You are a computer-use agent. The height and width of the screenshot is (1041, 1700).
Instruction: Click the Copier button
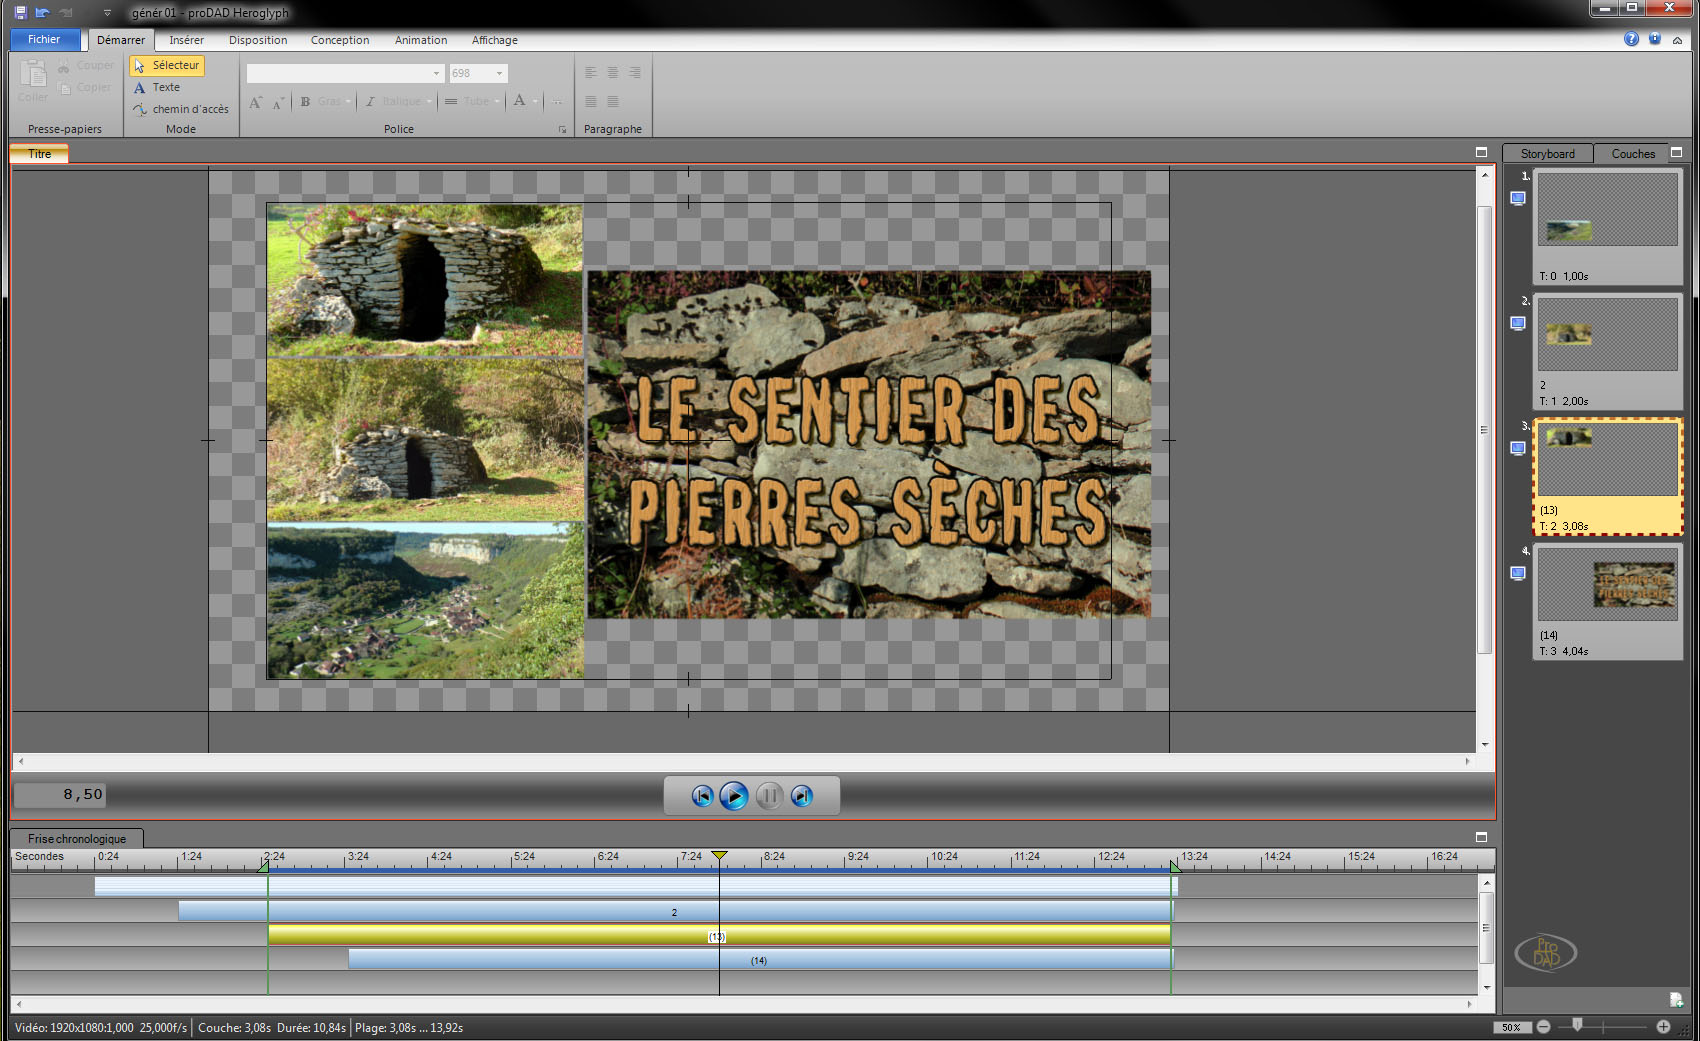86,87
